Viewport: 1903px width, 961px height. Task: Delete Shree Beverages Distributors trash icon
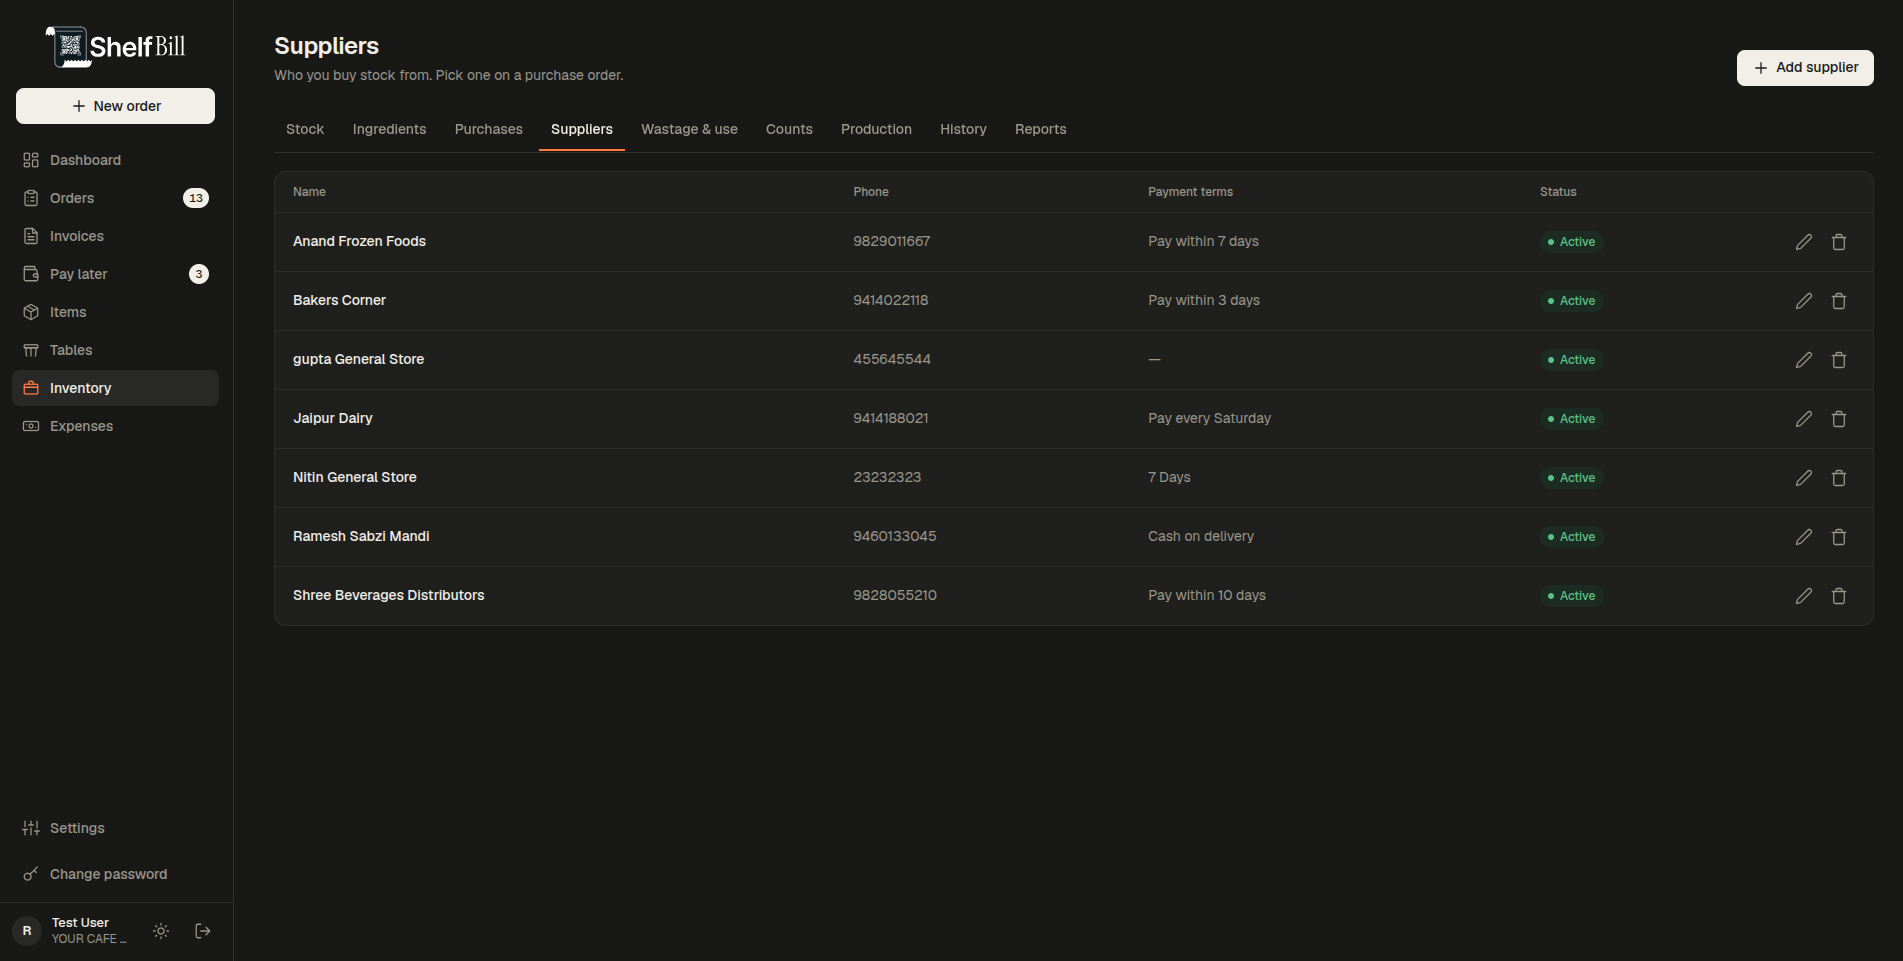pyautogui.click(x=1838, y=596)
